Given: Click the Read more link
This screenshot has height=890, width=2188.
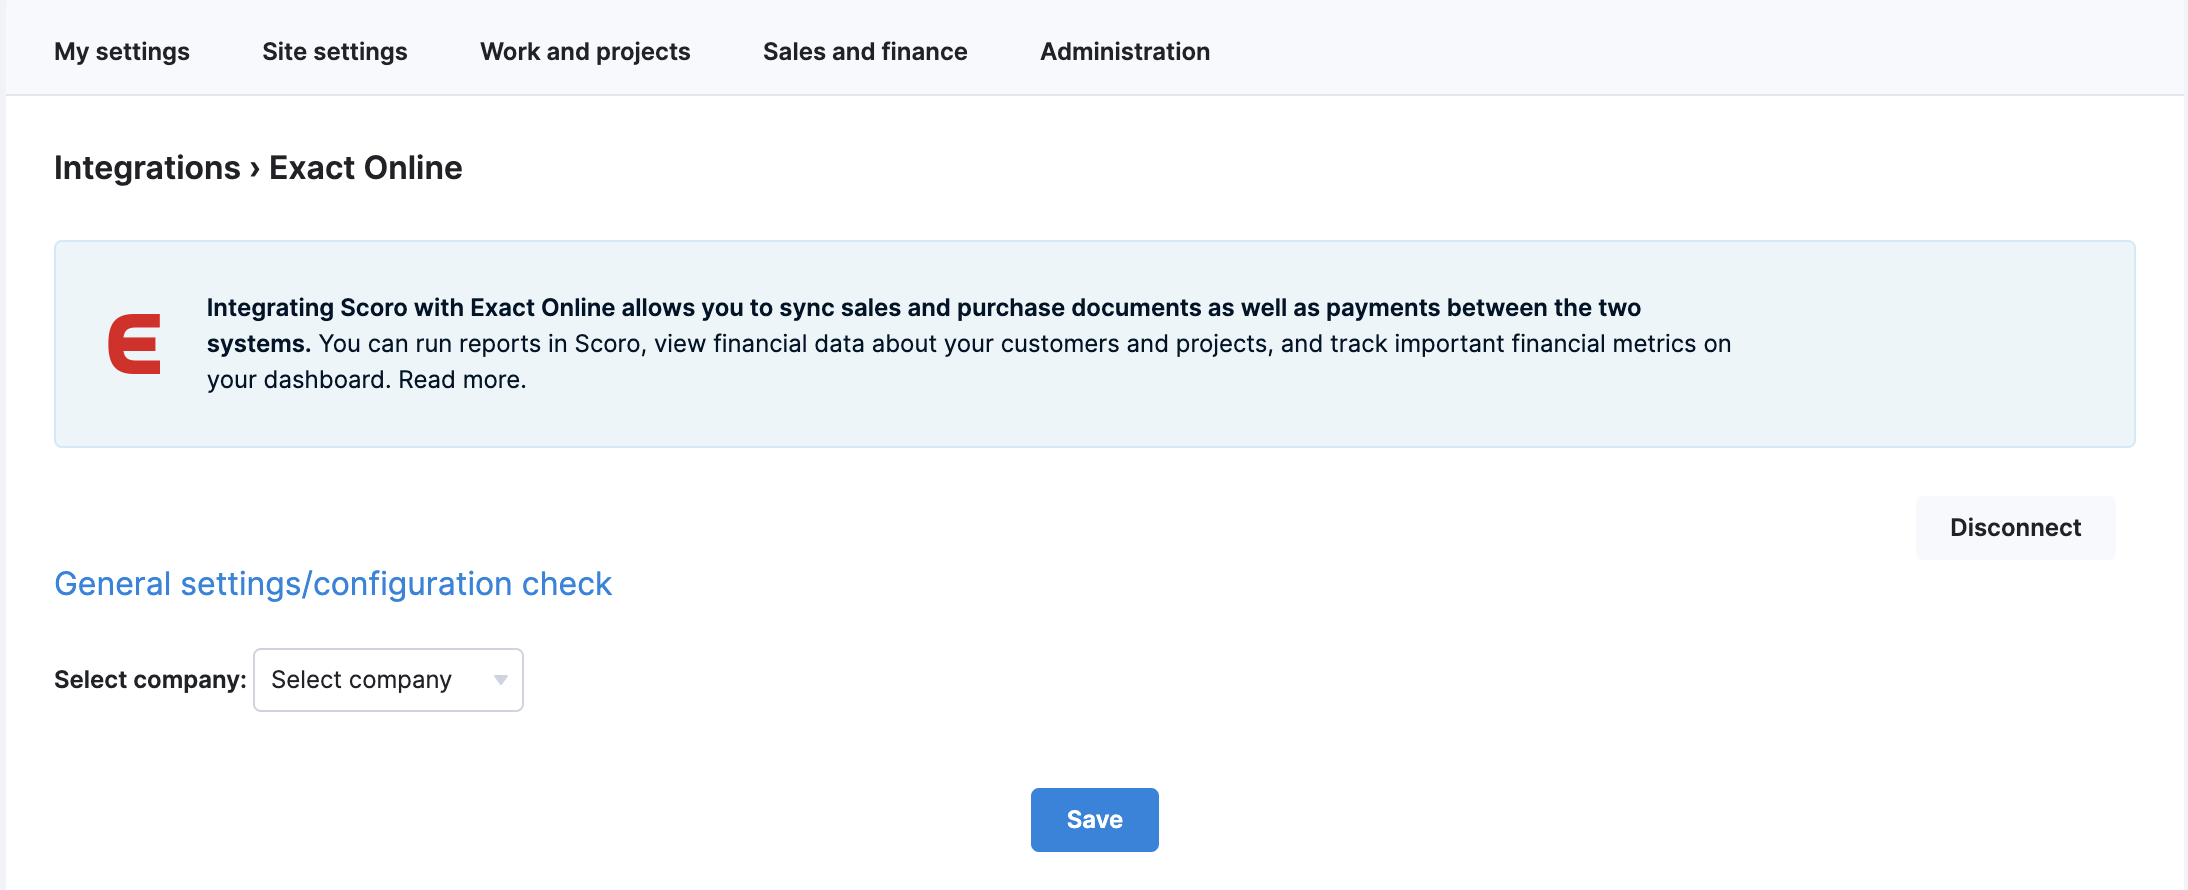Looking at the screenshot, I should [x=462, y=380].
